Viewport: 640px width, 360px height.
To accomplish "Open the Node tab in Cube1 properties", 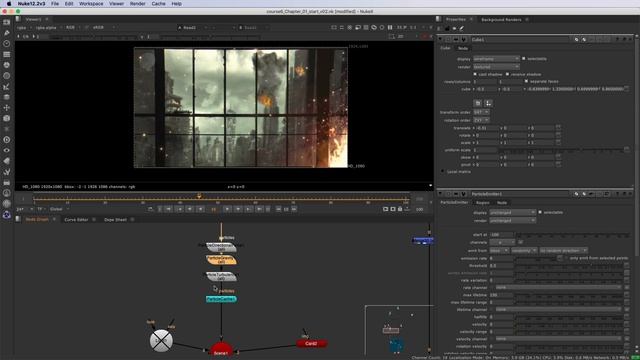I will pyautogui.click(x=463, y=48).
